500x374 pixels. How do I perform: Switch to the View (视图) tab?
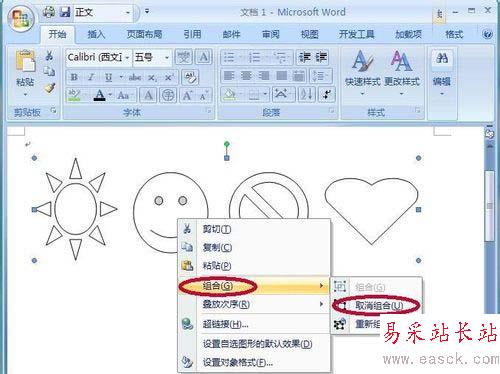[x=309, y=34]
